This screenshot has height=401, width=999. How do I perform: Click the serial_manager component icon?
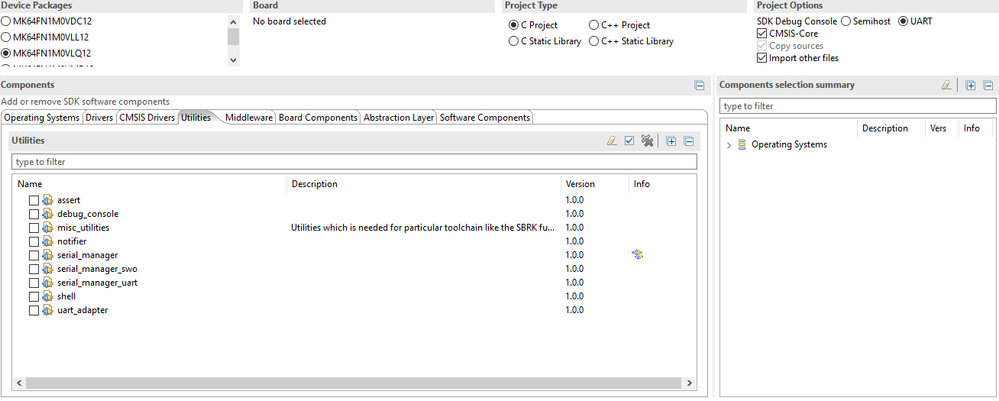click(x=48, y=255)
